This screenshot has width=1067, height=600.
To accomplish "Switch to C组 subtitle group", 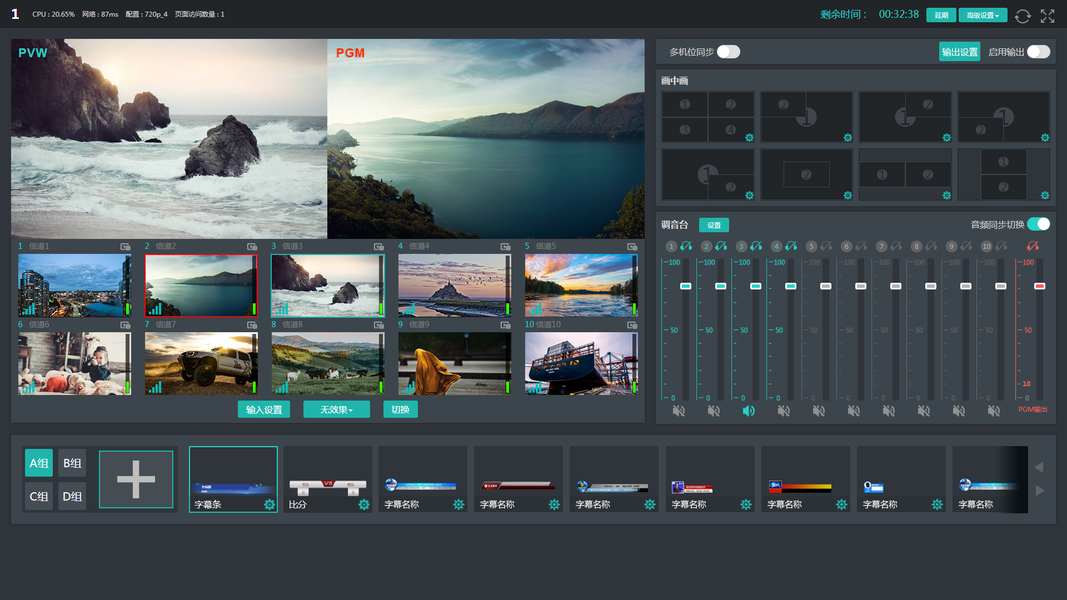I will 39,497.
